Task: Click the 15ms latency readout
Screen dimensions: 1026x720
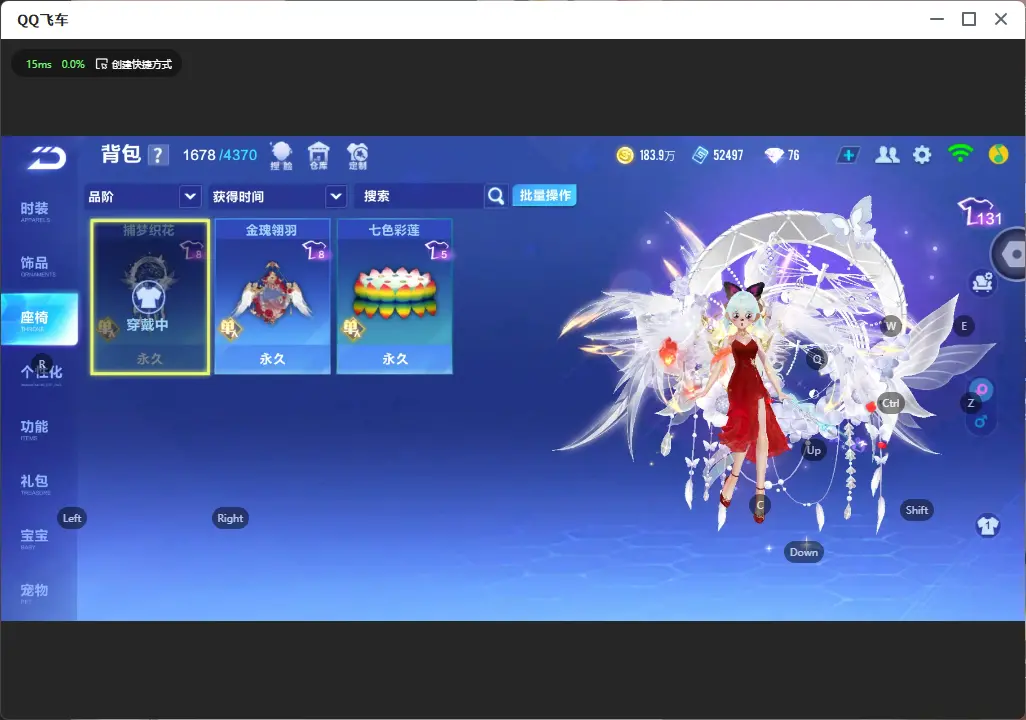Action: [39, 64]
